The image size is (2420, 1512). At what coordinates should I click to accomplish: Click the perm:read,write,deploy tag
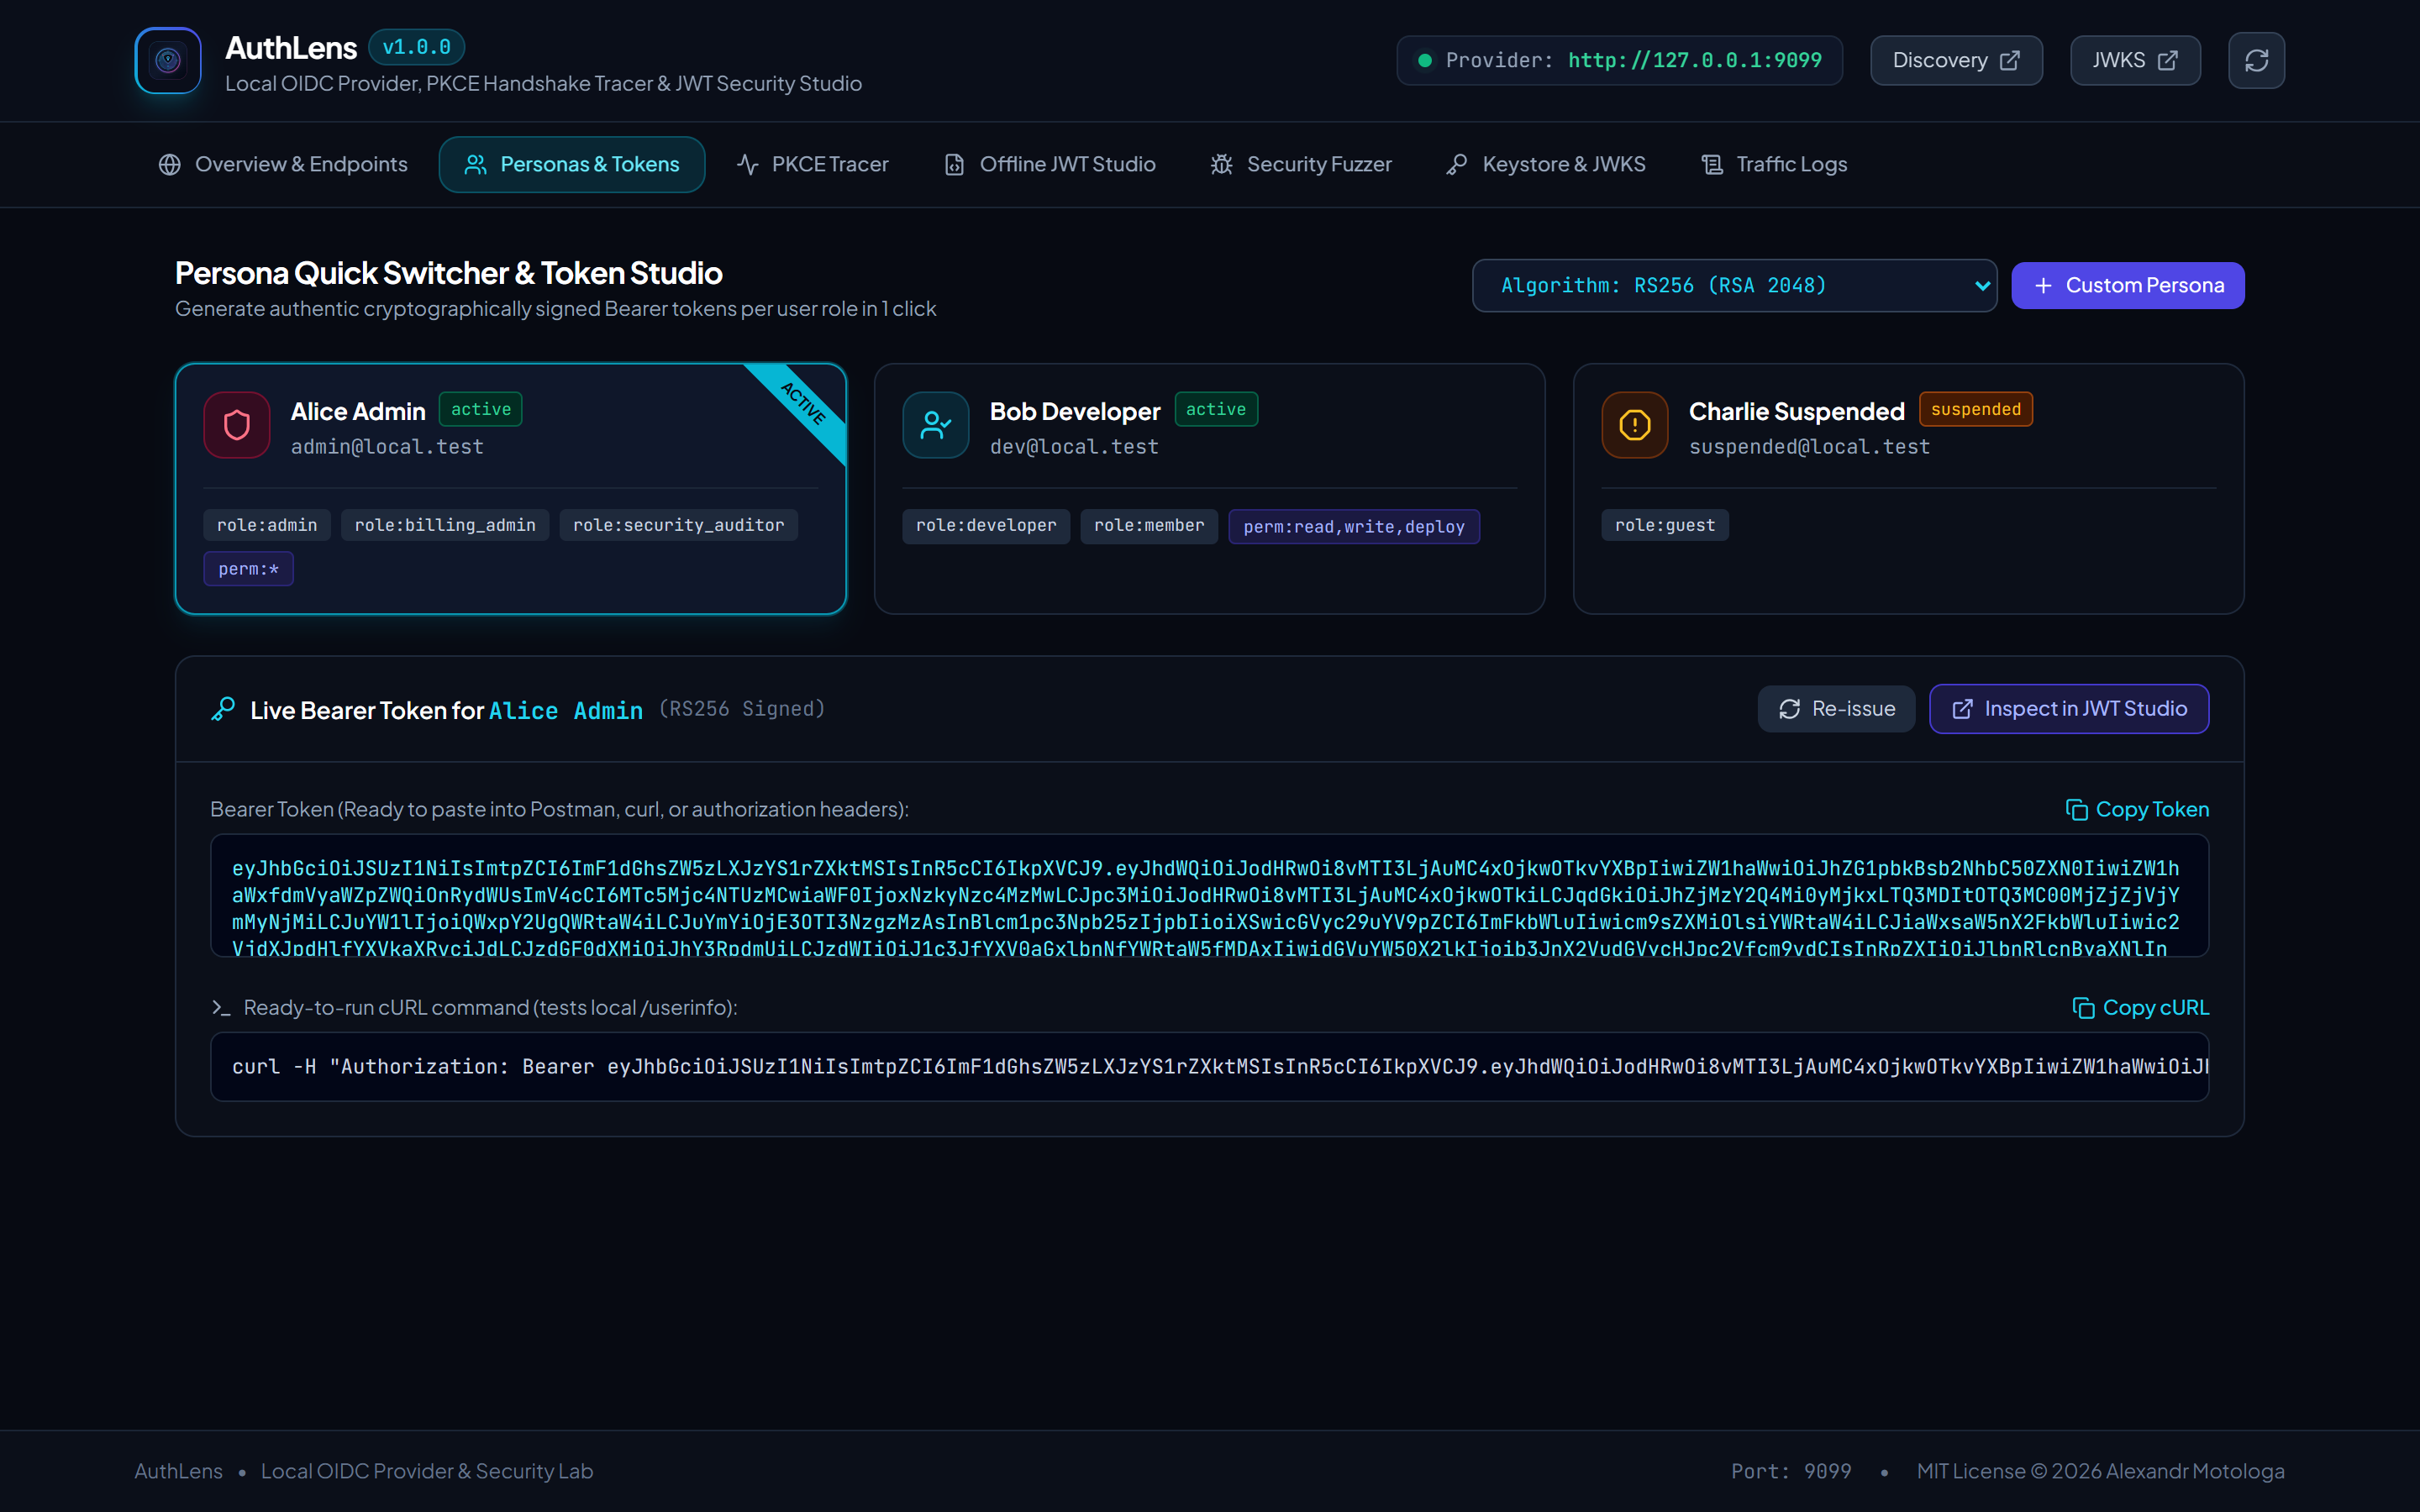pyautogui.click(x=1354, y=527)
